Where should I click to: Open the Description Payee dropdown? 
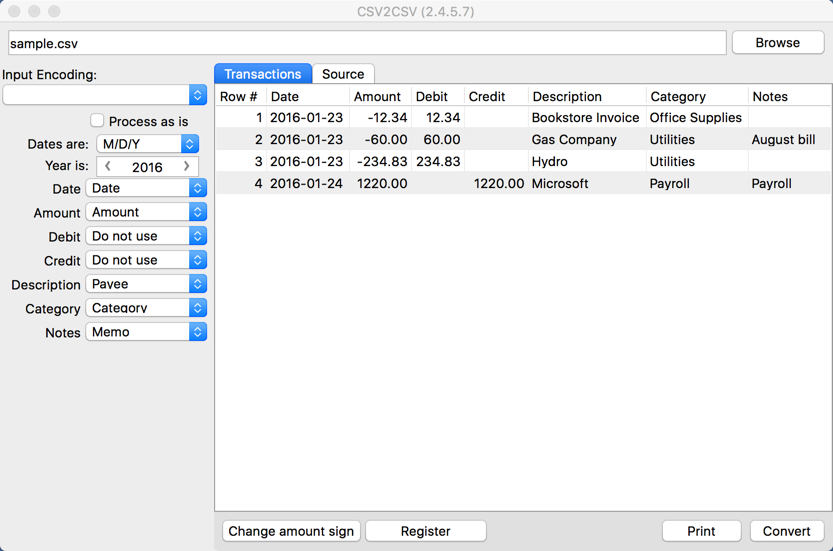[x=146, y=284]
